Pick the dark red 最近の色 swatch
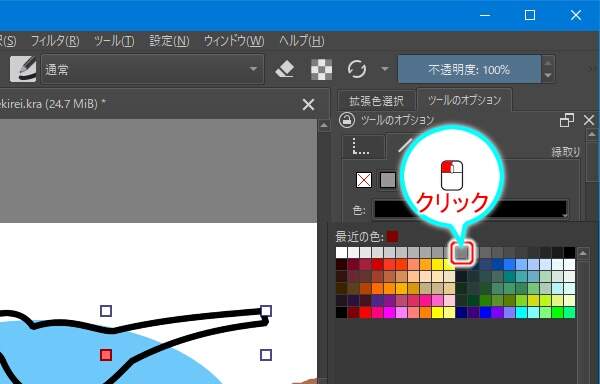Viewport: 600px width, 384px height. click(393, 236)
